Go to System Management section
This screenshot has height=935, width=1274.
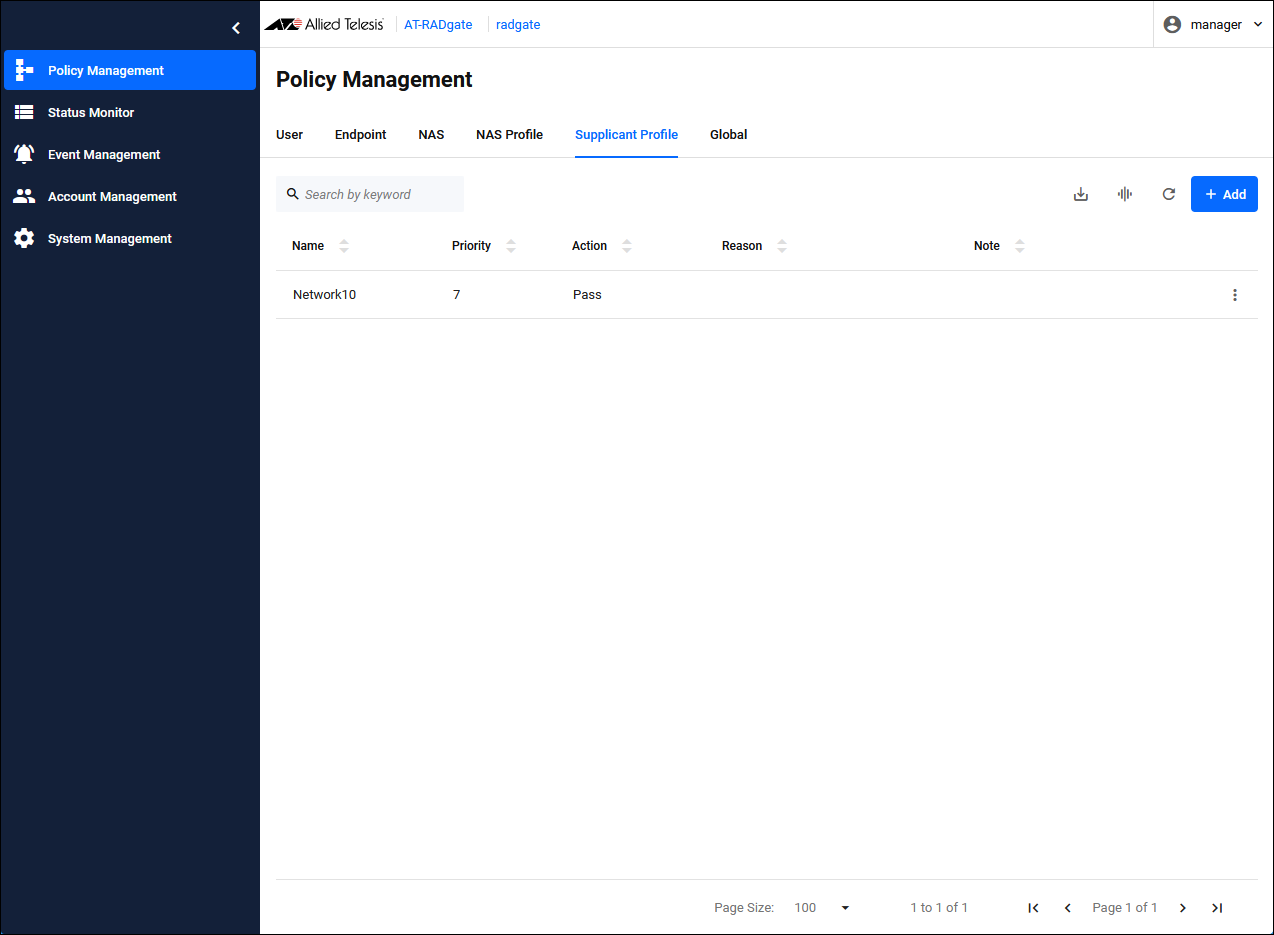(110, 239)
